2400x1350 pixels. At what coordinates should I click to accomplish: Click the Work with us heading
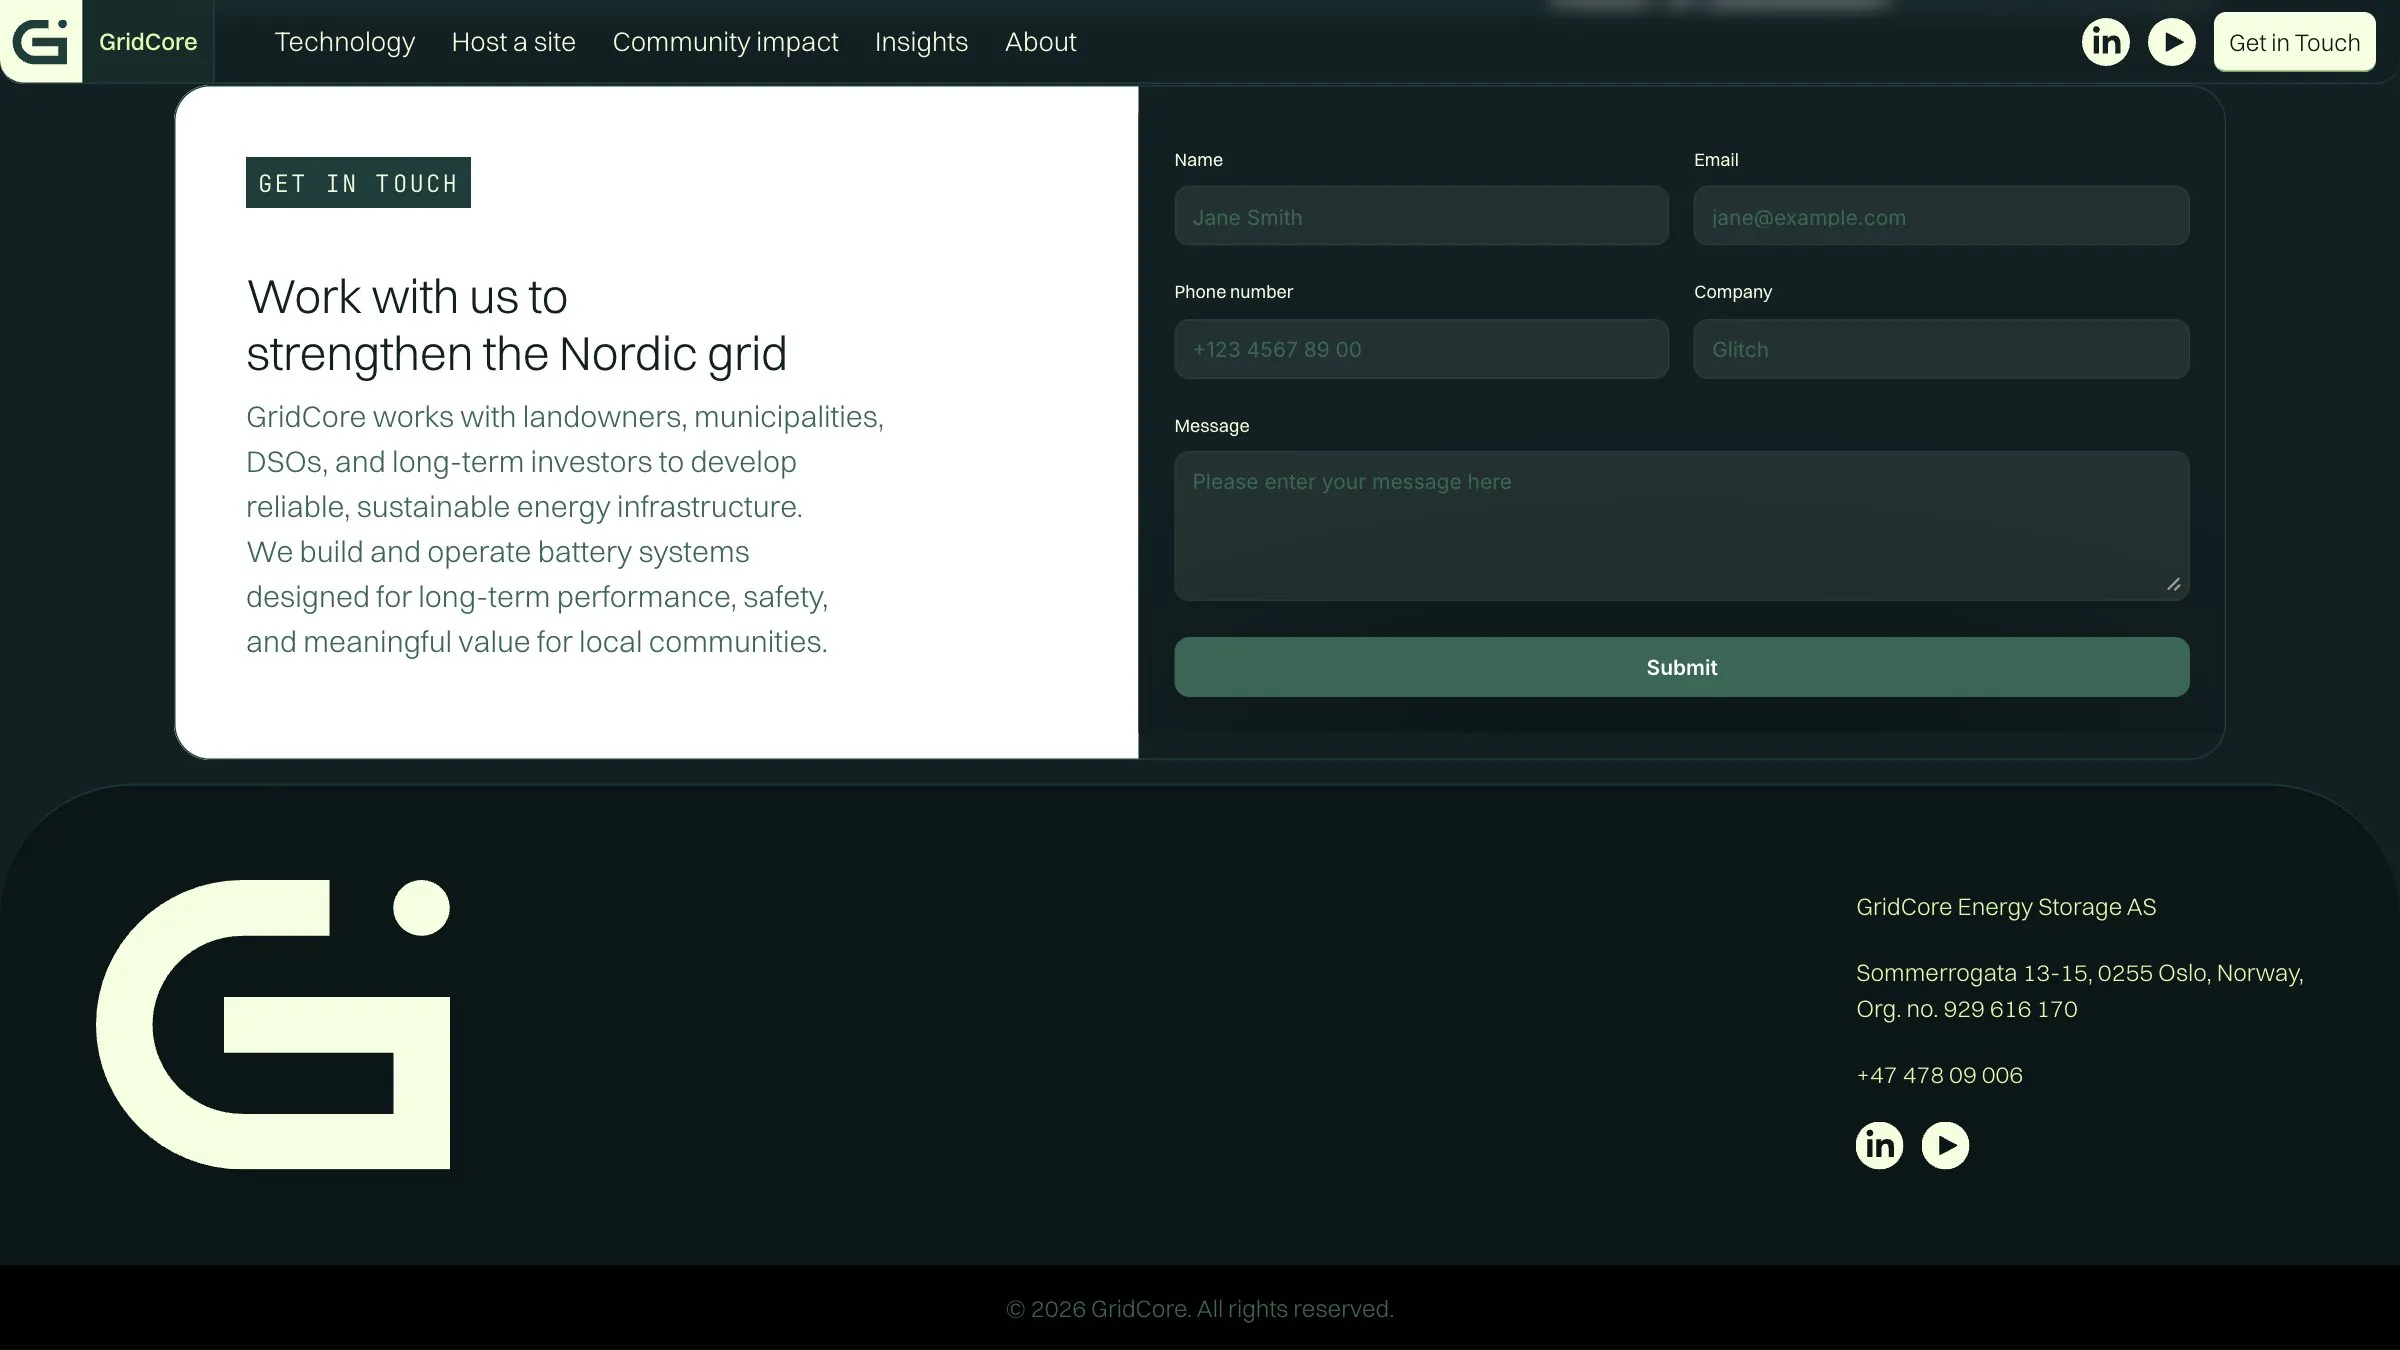(x=517, y=325)
